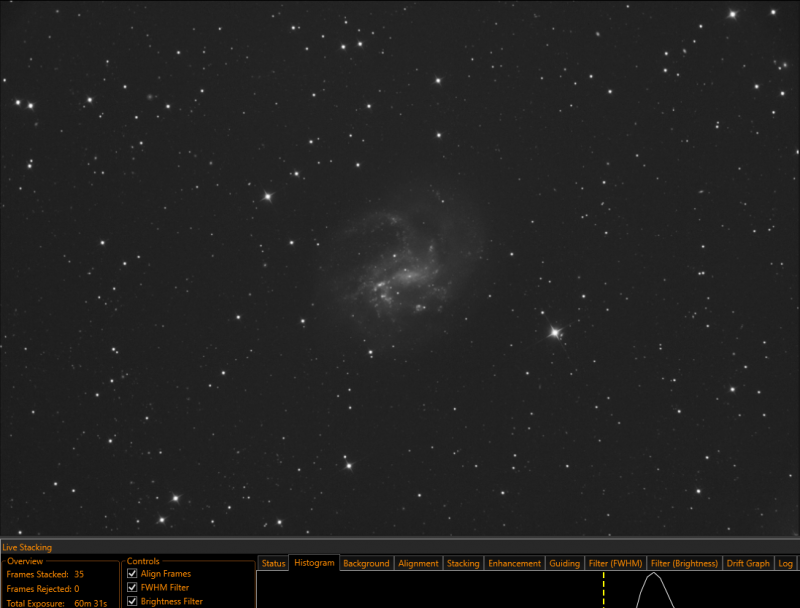The height and width of the screenshot is (608, 800).
Task: Uncheck the Align Frames checkbox
Action: coord(132,573)
